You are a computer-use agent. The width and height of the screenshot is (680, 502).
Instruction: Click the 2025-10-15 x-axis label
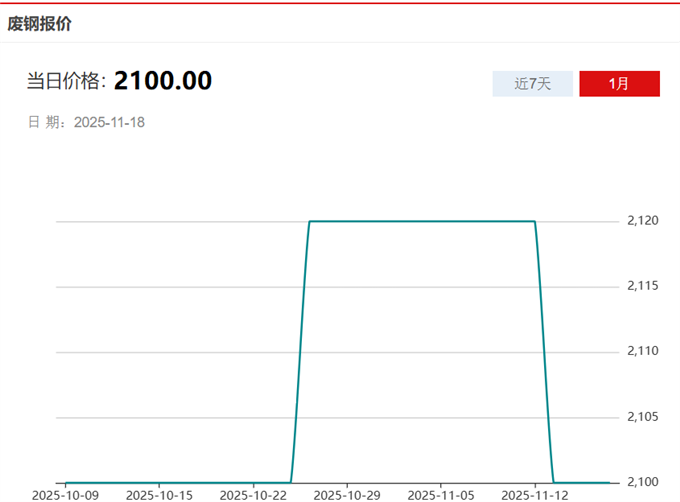158,494
